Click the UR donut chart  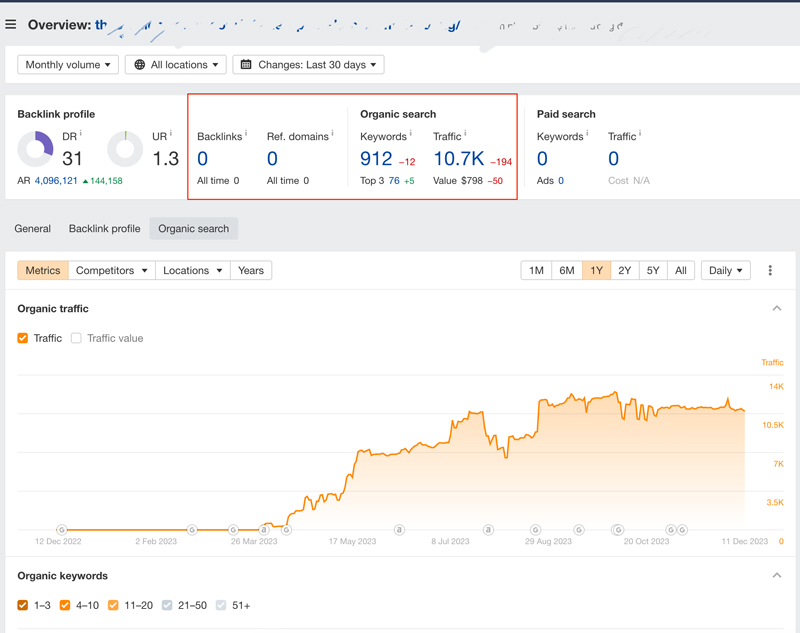tap(125, 149)
